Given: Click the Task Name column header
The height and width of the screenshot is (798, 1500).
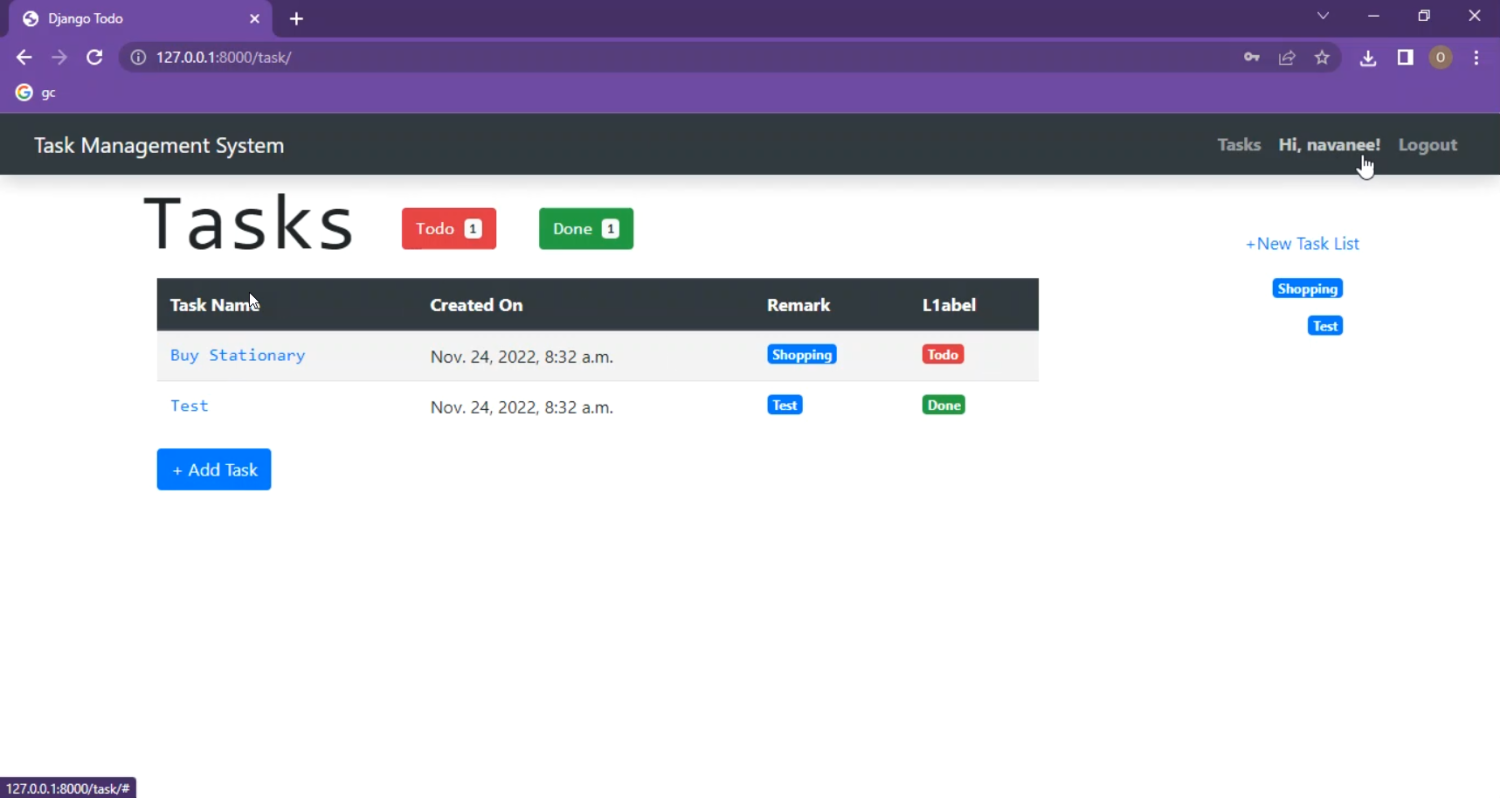Looking at the screenshot, I should [x=214, y=305].
